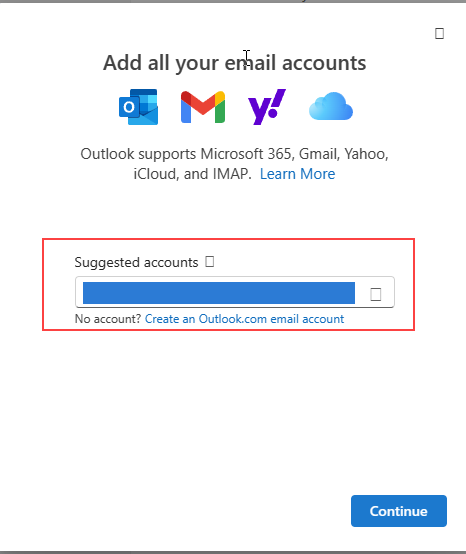Click the iCloud cloud icon
This screenshot has width=466, height=554.
[x=331, y=106]
